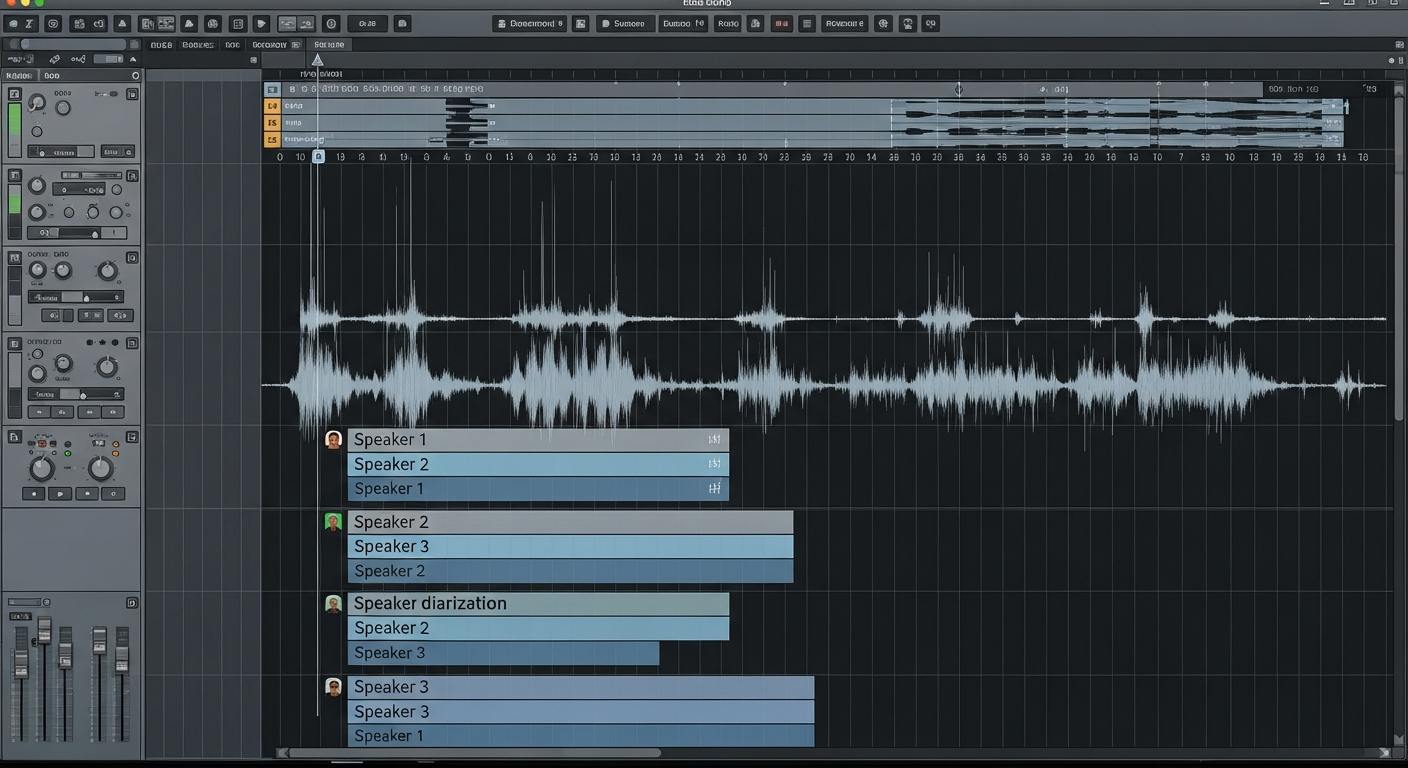Click the red record icon in toolbar

click(x=781, y=23)
